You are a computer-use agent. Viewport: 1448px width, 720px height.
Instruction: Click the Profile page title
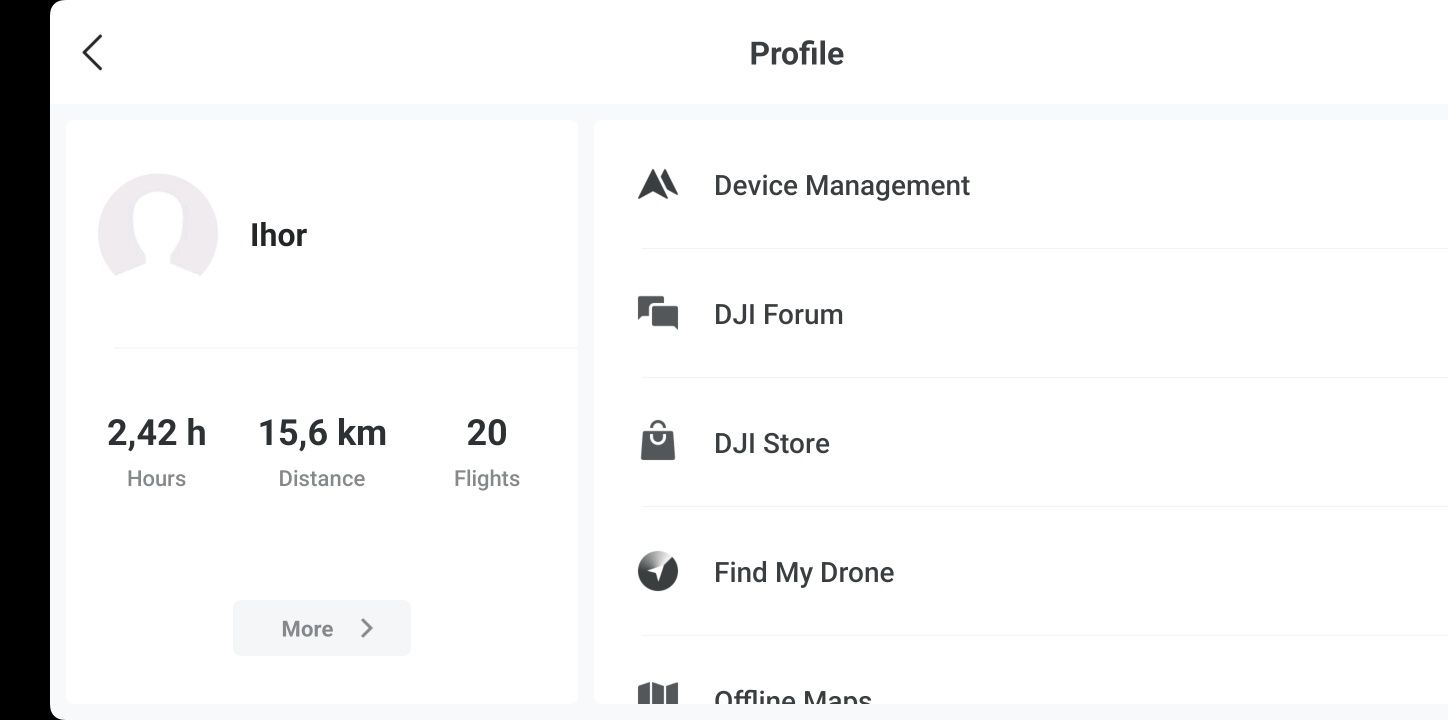click(797, 53)
